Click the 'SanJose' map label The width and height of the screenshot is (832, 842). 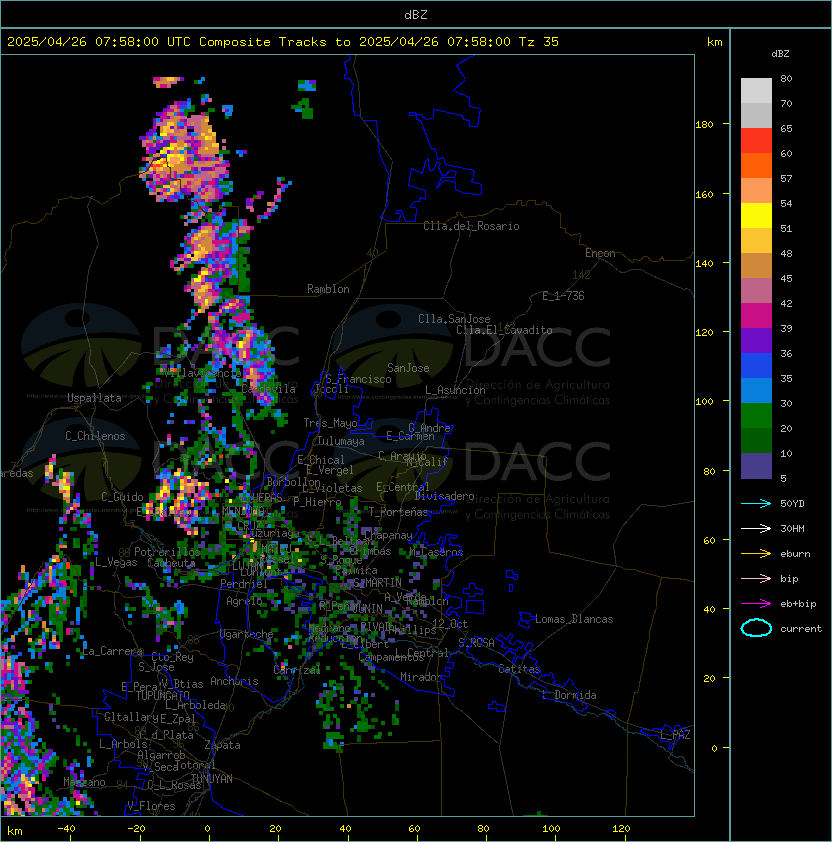[408, 368]
